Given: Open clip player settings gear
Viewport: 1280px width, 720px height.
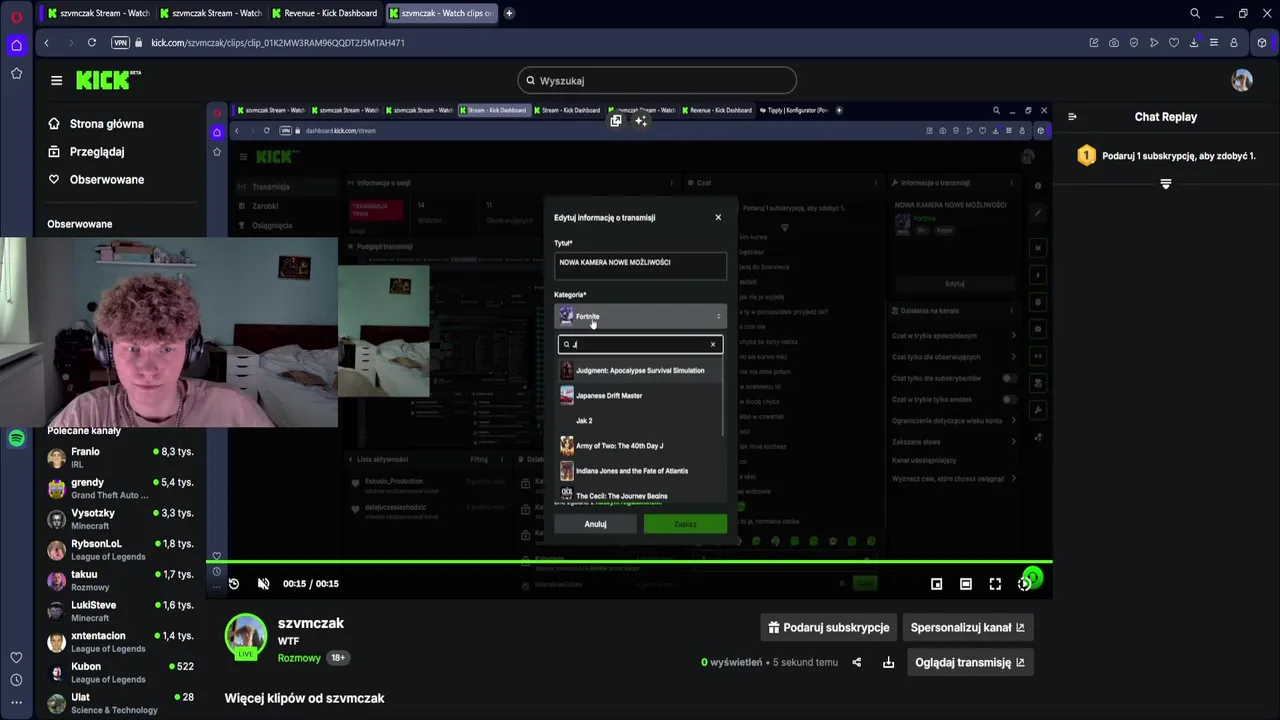Looking at the screenshot, I should (1024, 584).
